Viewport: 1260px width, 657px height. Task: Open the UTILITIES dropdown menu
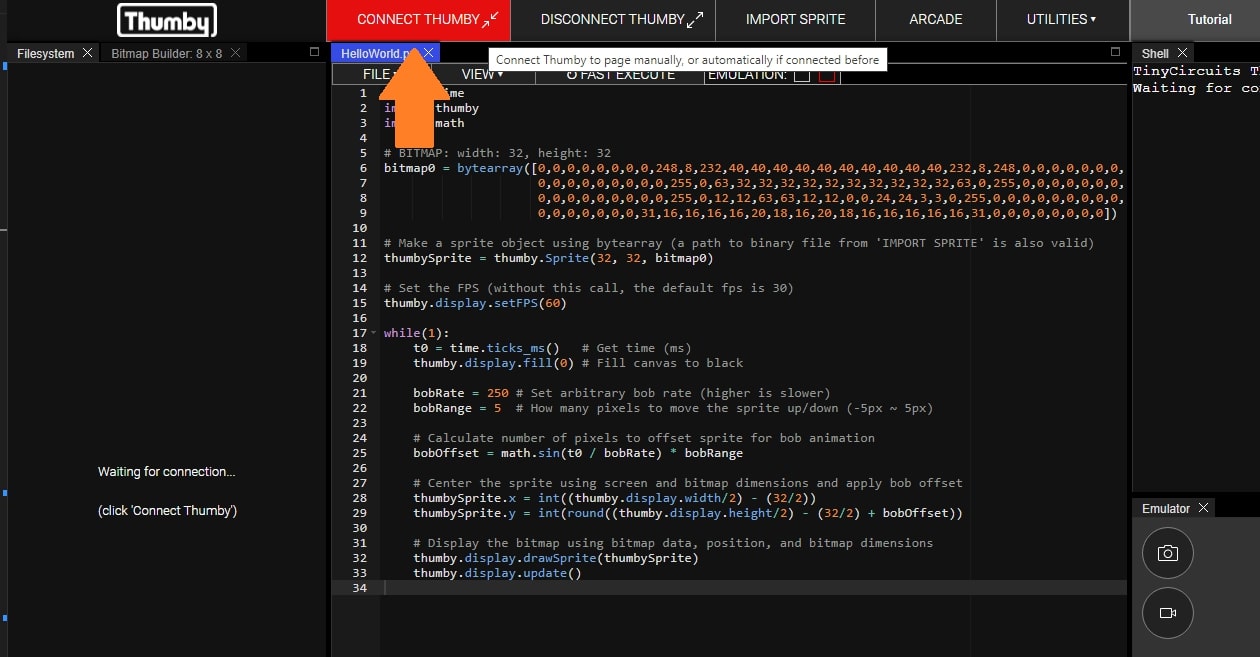[x=1061, y=19]
